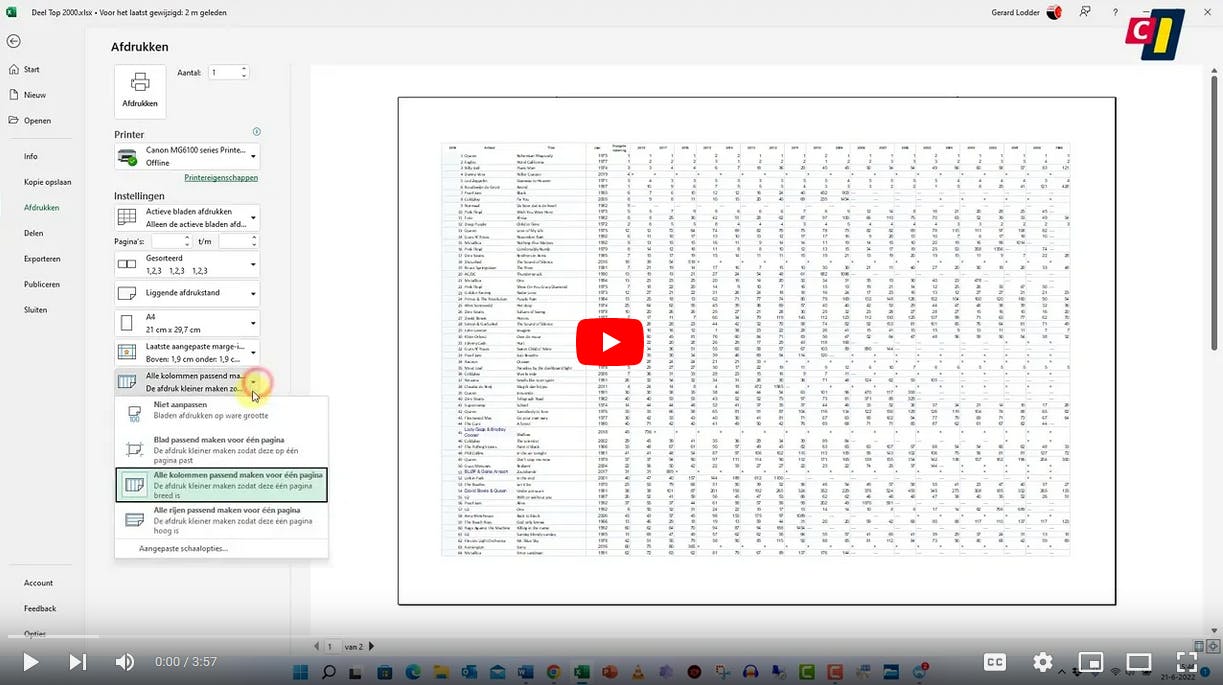The image size is (1223, 685).
Task: Mute the video volume speaker
Action: tap(124, 662)
